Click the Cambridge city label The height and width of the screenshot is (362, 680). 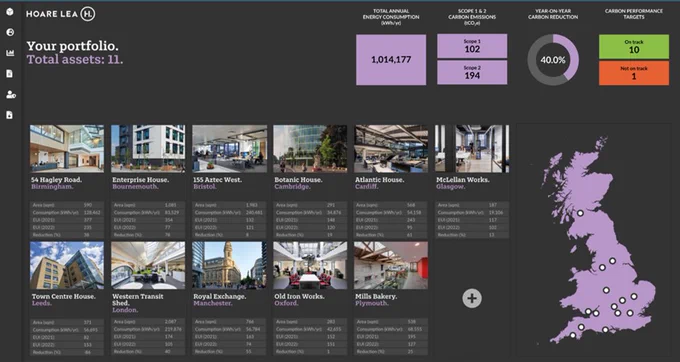tap(293, 187)
